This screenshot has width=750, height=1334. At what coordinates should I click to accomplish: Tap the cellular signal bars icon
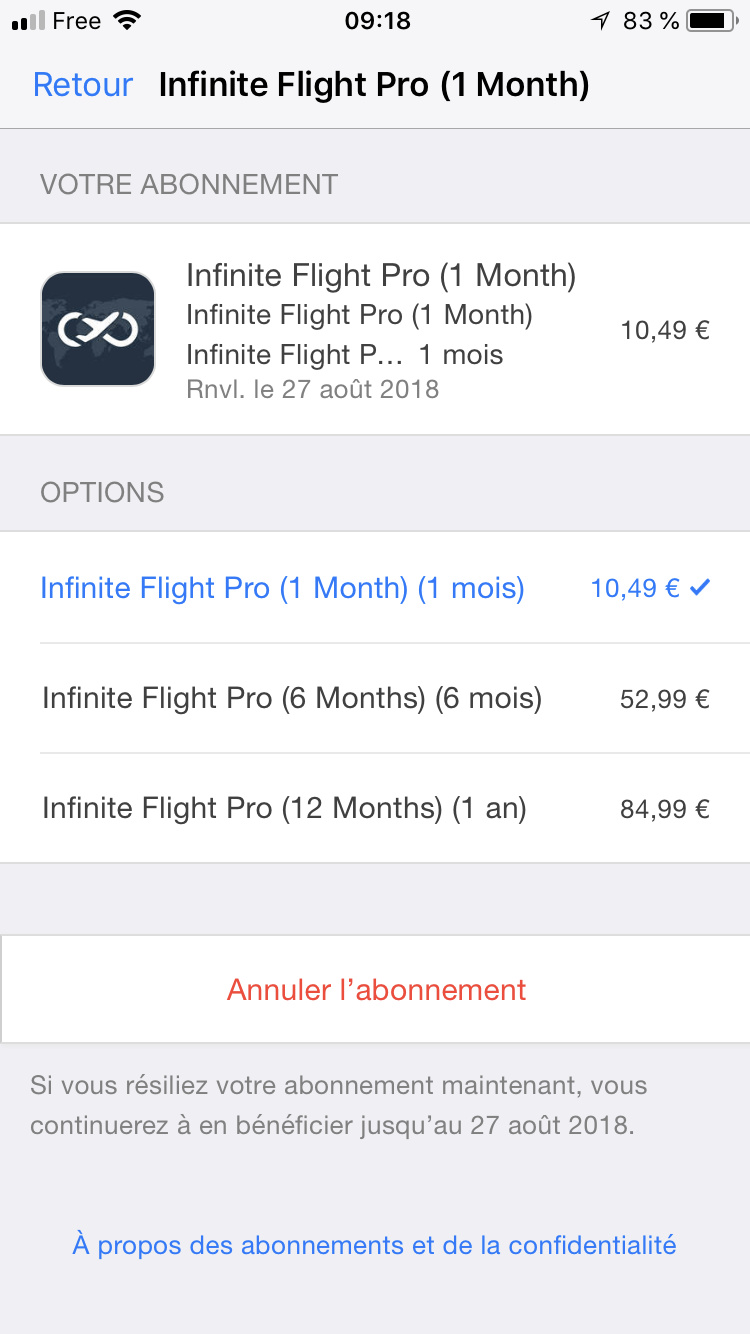pyautogui.click(x=29, y=21)
